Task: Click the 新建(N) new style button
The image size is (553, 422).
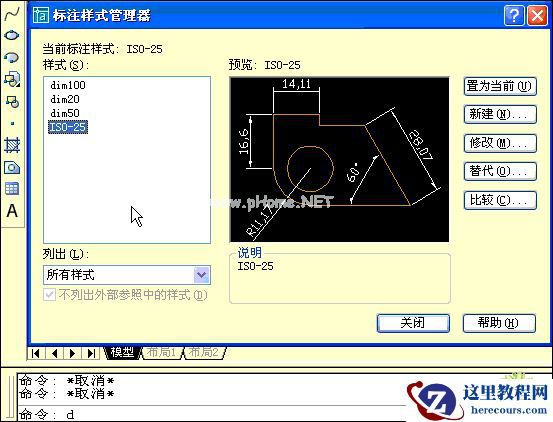Action: [x=500, y=114]
